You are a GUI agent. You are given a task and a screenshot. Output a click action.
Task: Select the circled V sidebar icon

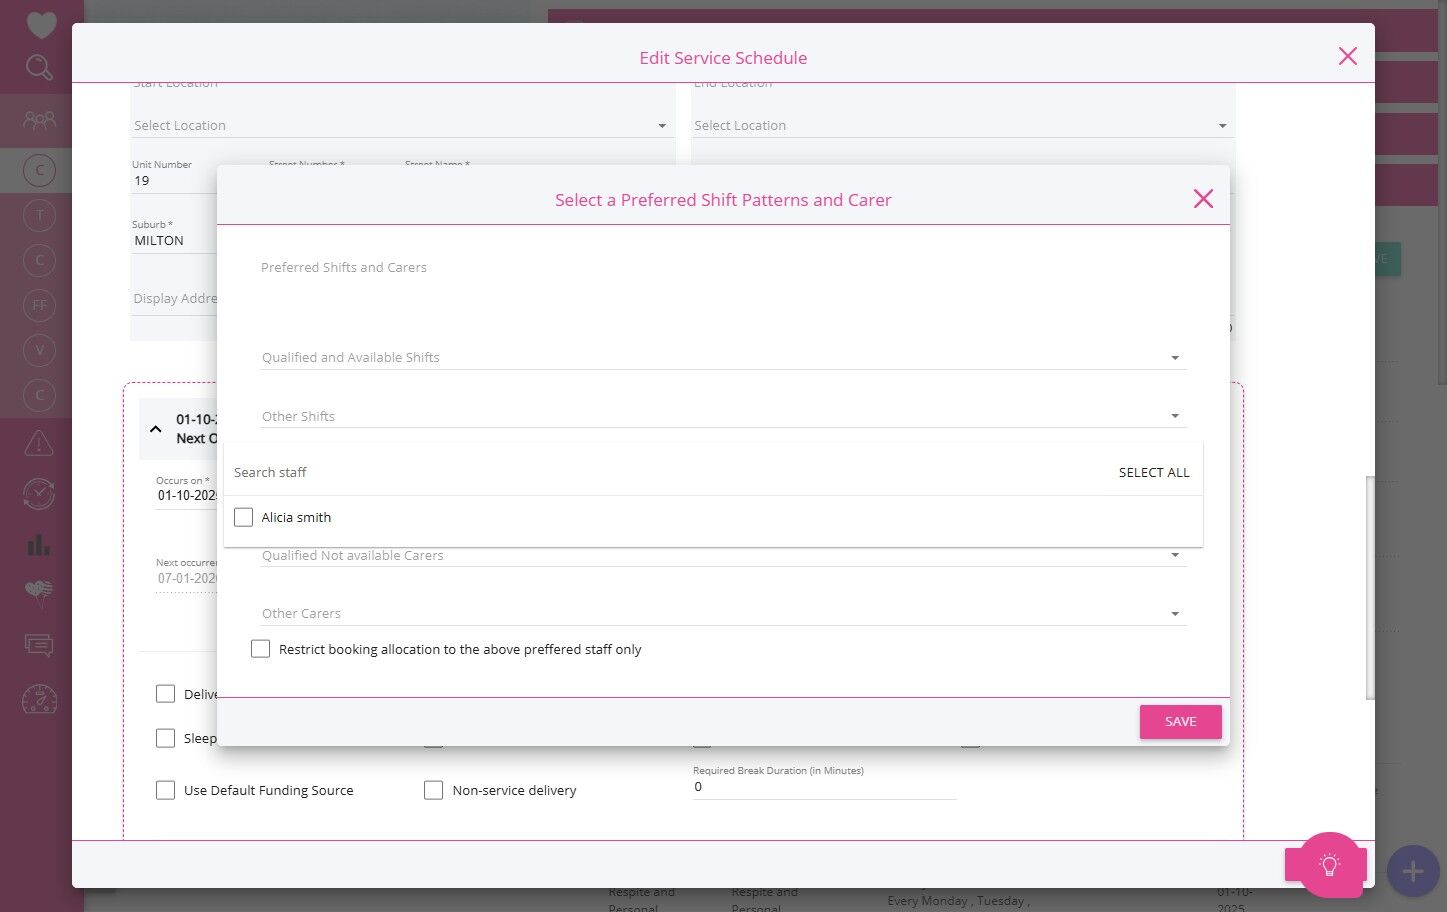pos(39,350)
